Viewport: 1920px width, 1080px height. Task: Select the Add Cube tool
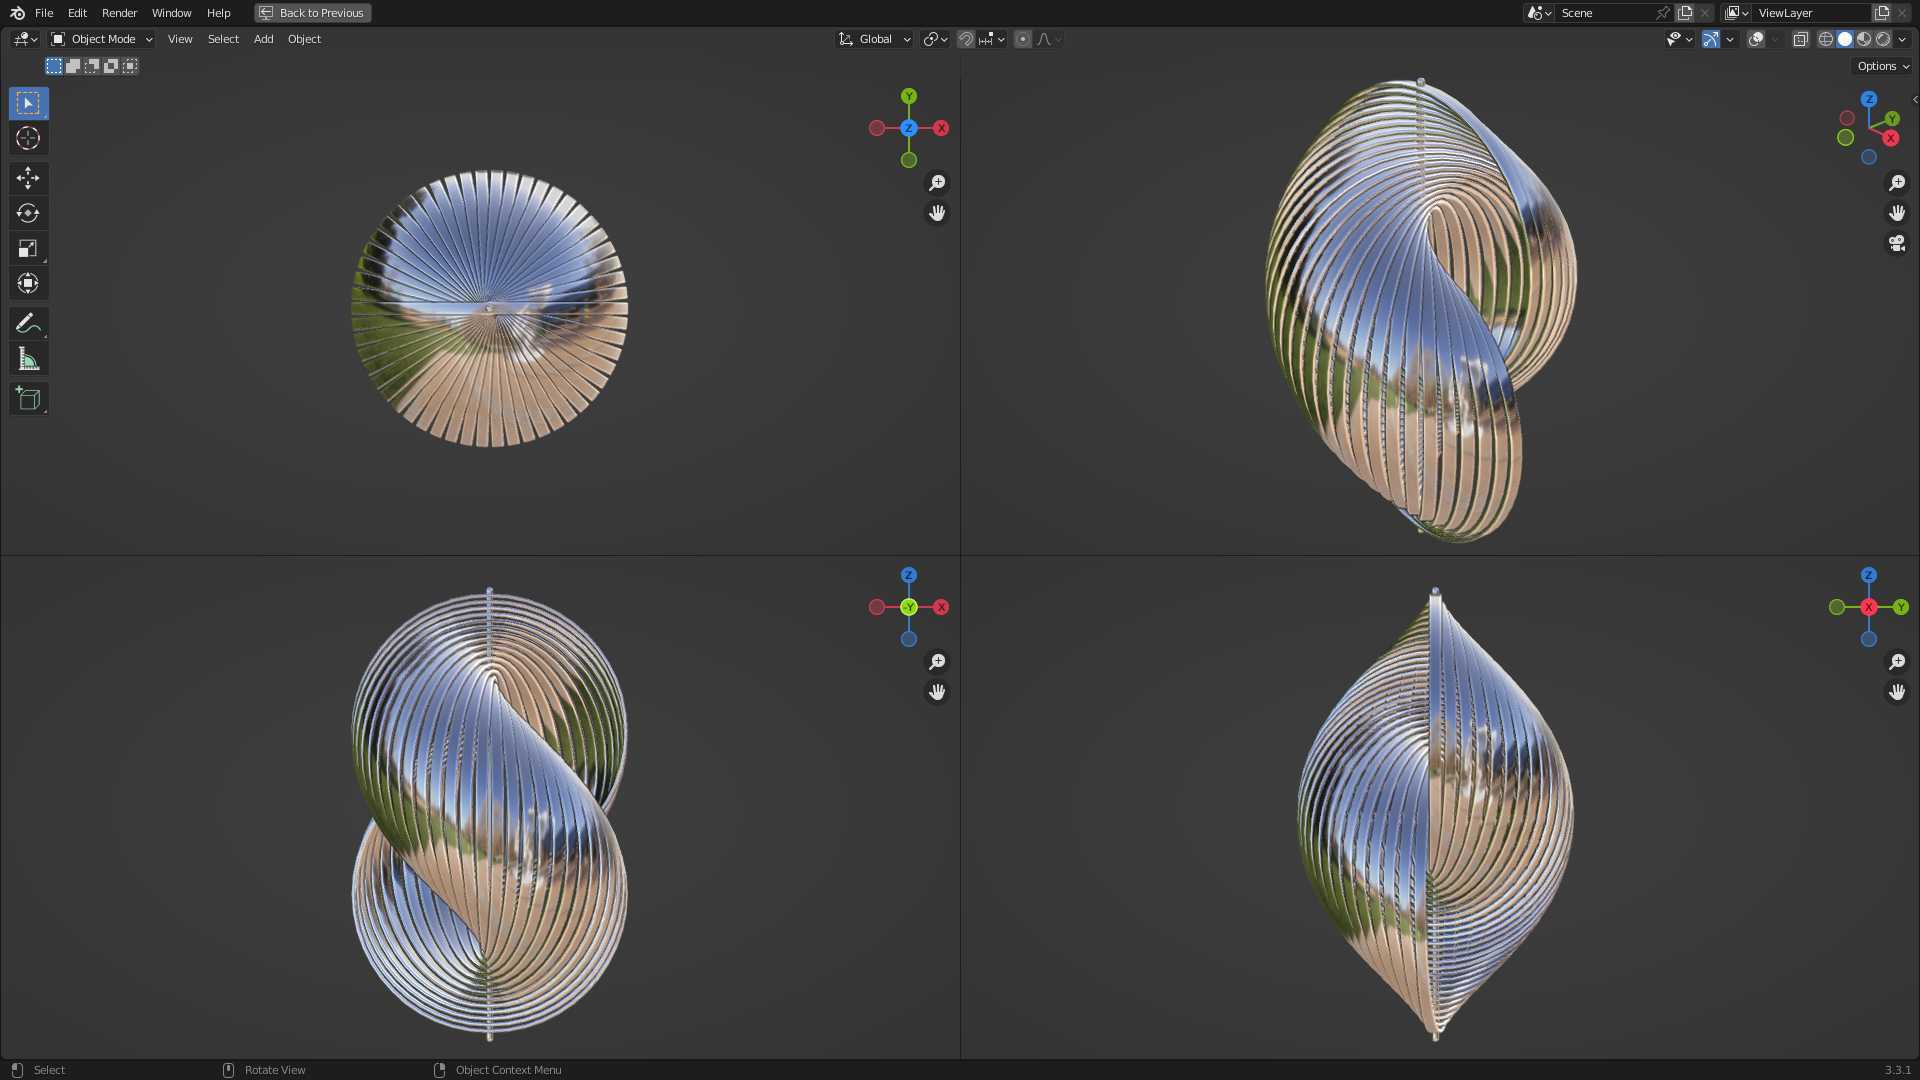click(28, 398)
